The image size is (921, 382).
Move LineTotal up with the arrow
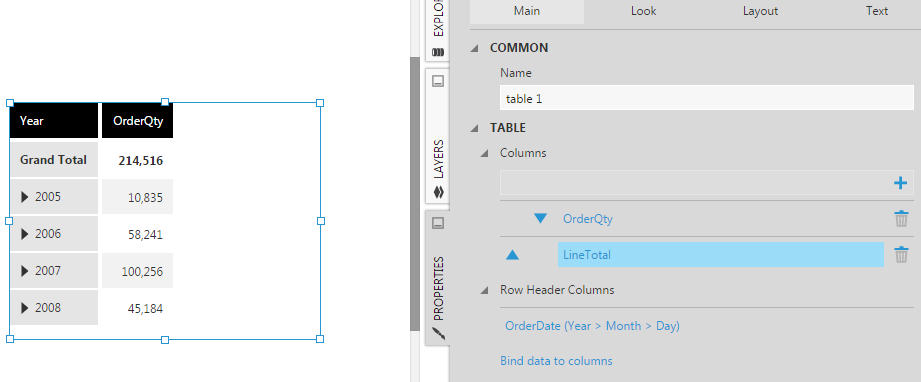tap(512, 255)
